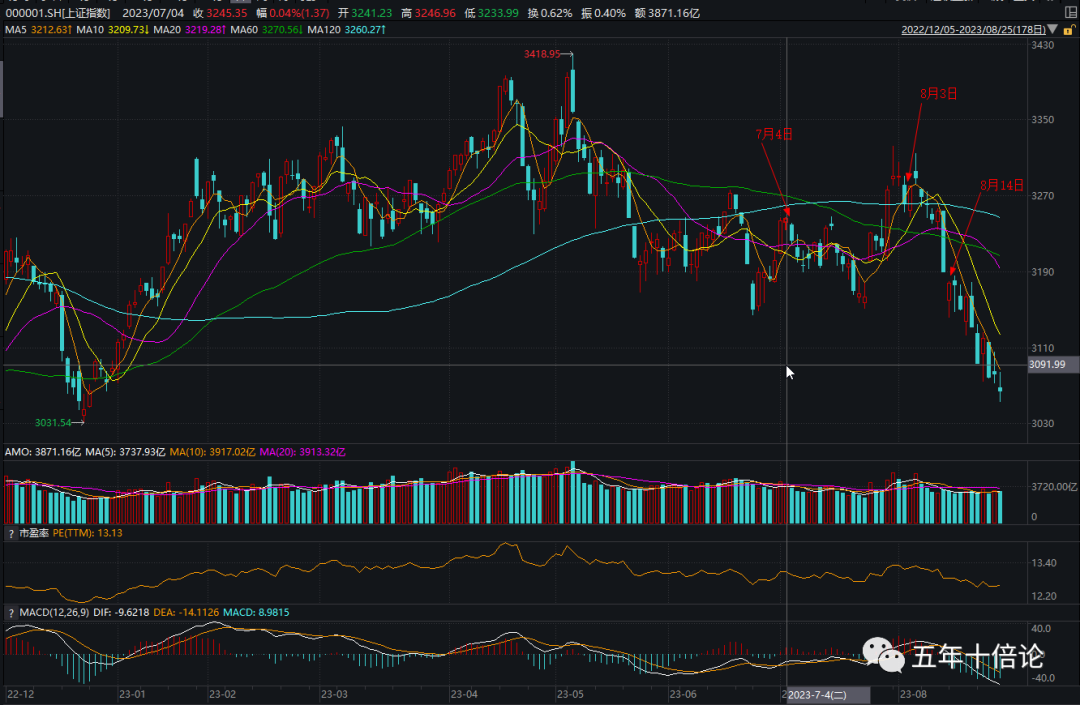1080x705 pixels.
Task: Click the 3720.00亿 volume axis label
Action: [1055, 487]
